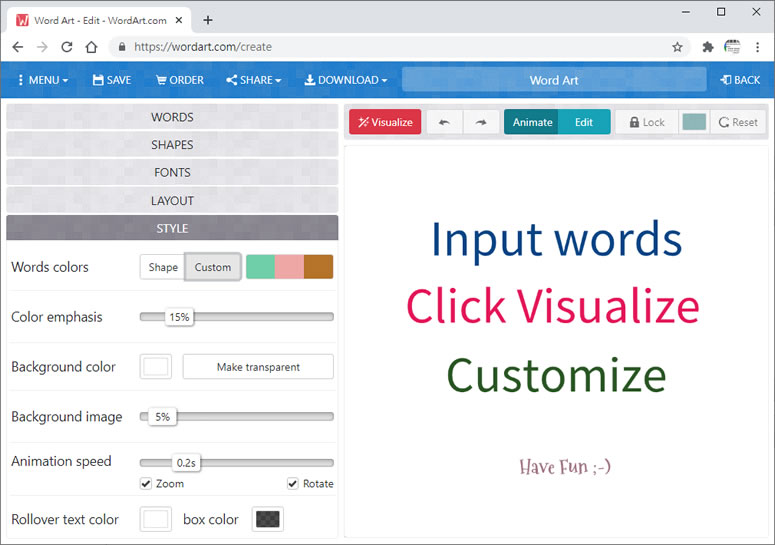Viewport: 775px width, 545px height.
Task: Click the pink words color swatch
Action: click(x=290, y=267)
